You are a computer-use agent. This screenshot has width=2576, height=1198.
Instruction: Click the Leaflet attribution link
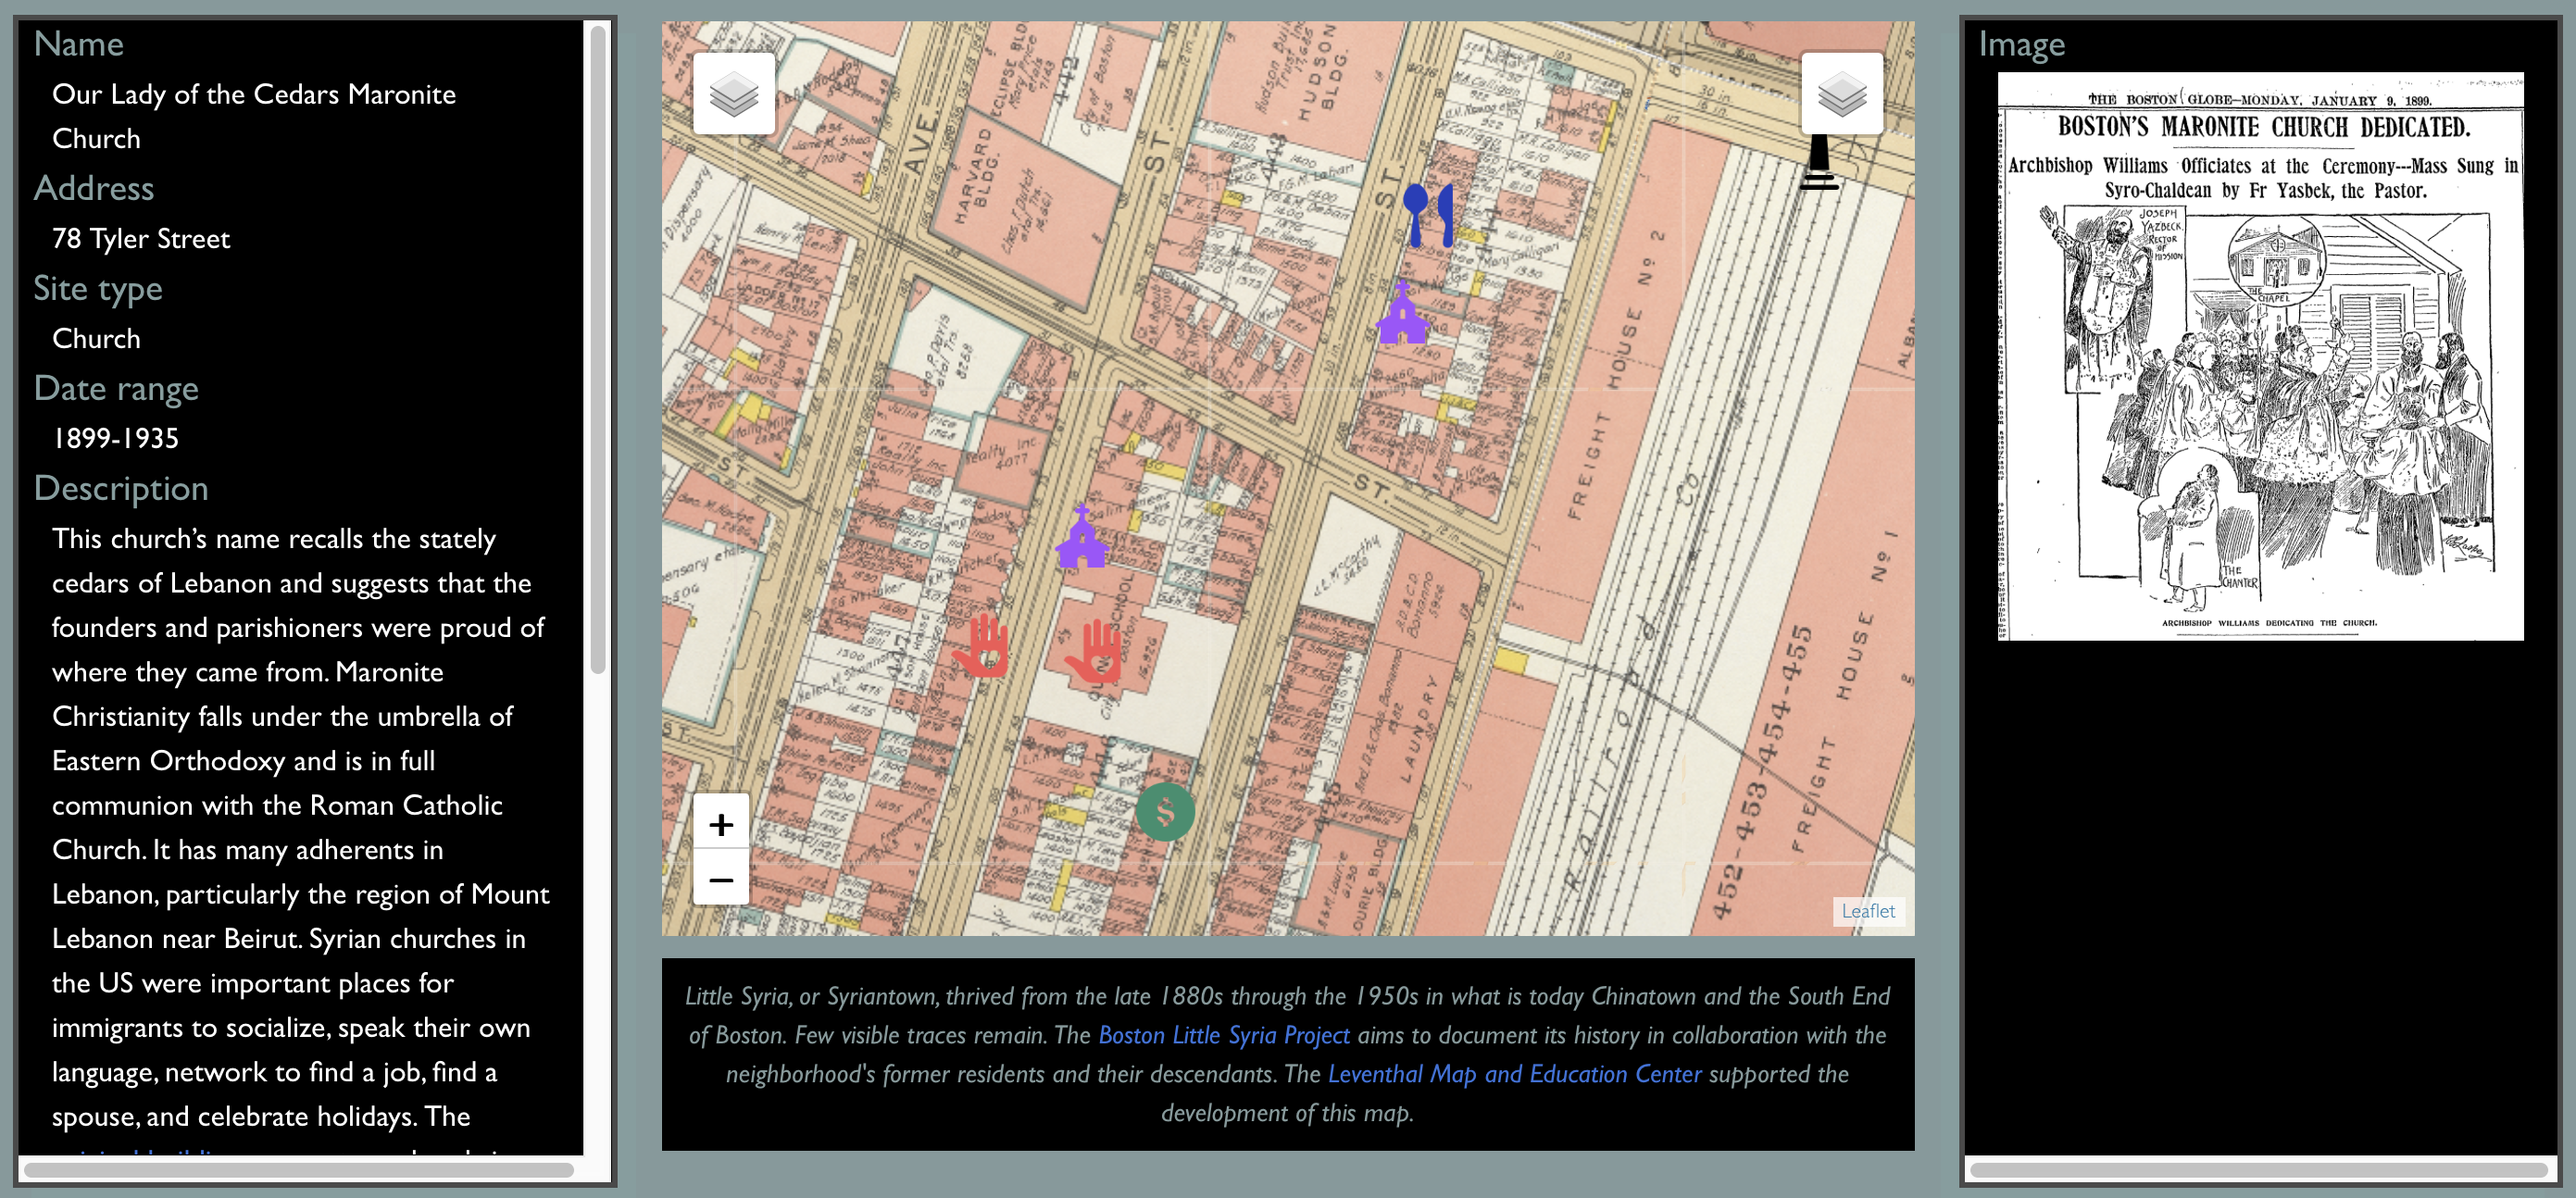pyautogui.click(x=1867, y=911)
